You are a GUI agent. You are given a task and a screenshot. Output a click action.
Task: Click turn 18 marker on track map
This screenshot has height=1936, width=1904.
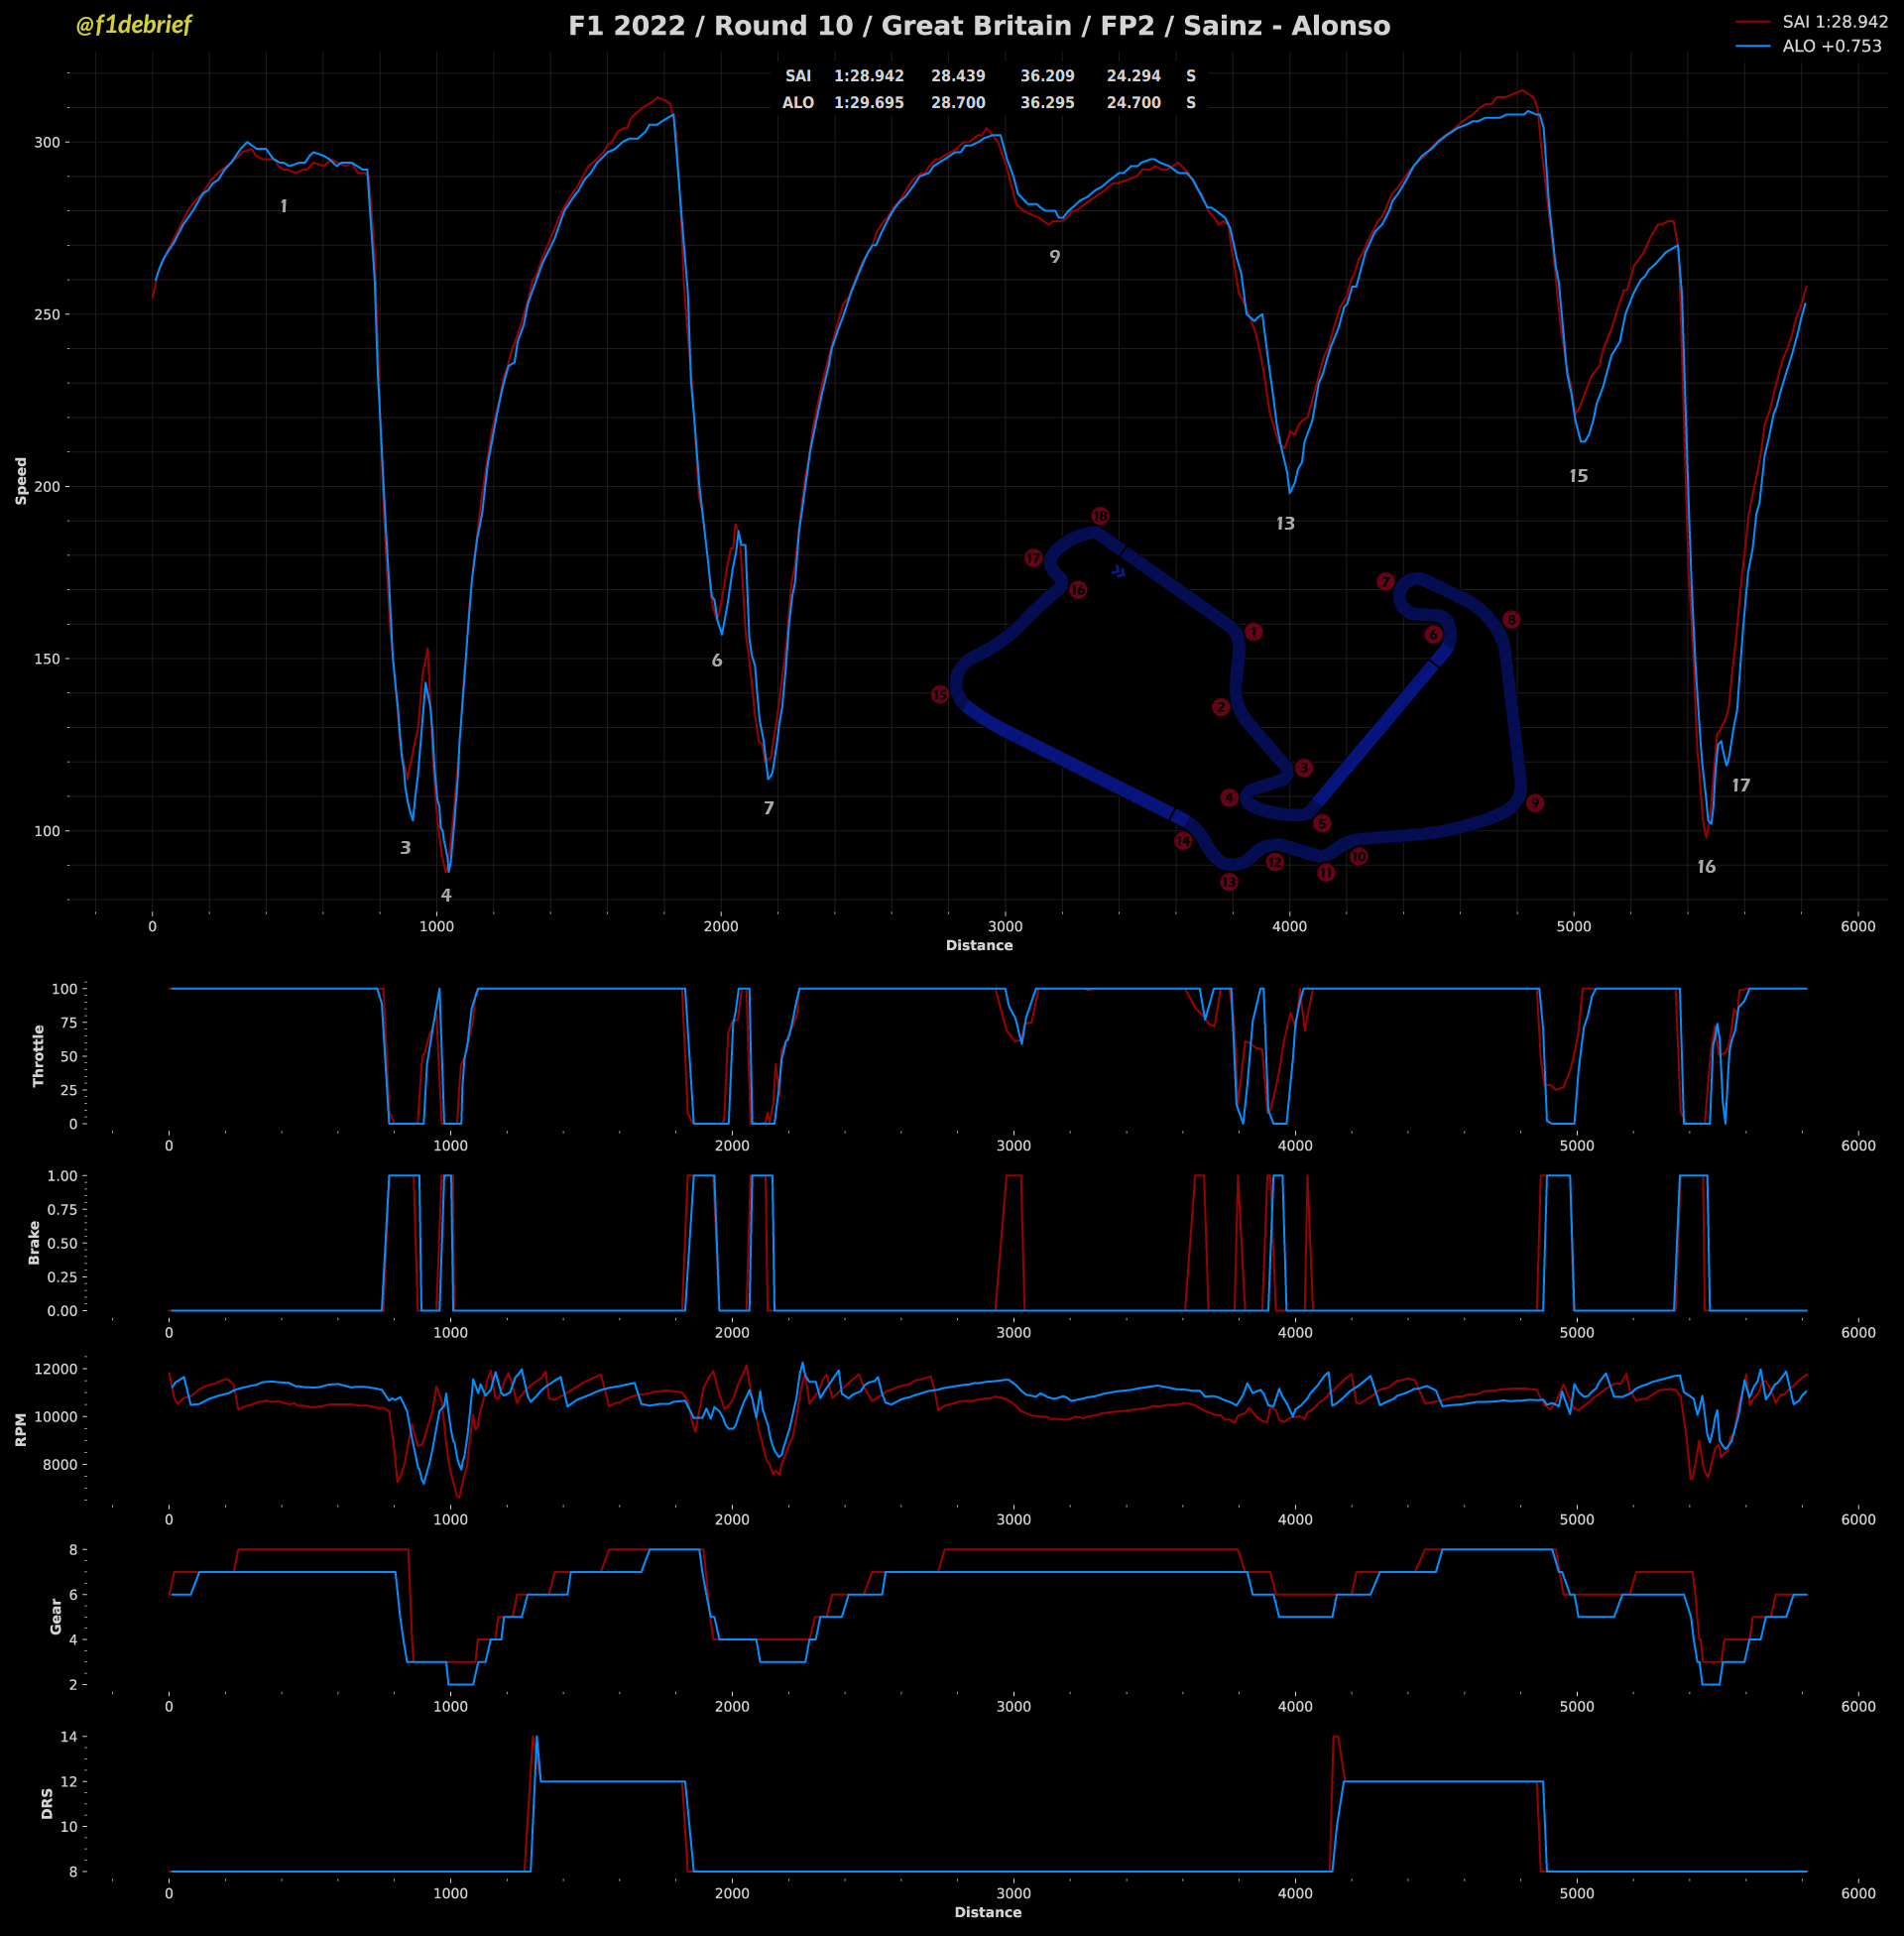(1100, 516)
